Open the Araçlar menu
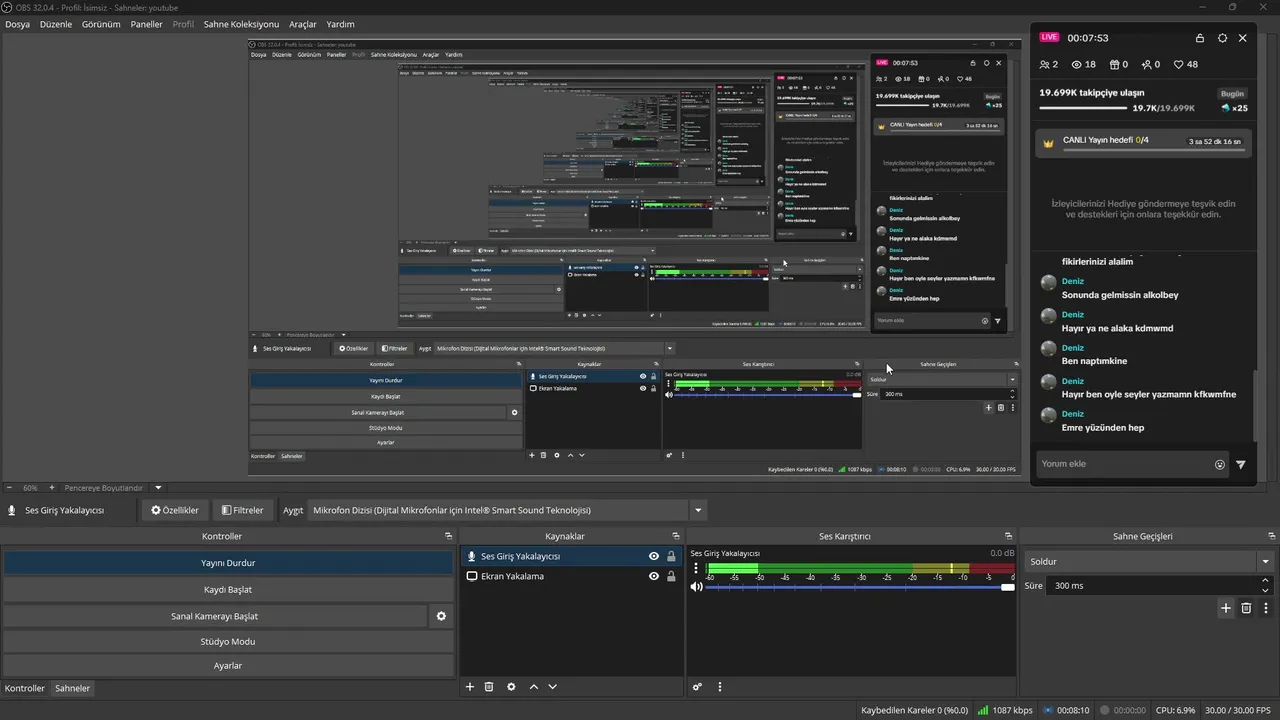 tap(303, 24)
